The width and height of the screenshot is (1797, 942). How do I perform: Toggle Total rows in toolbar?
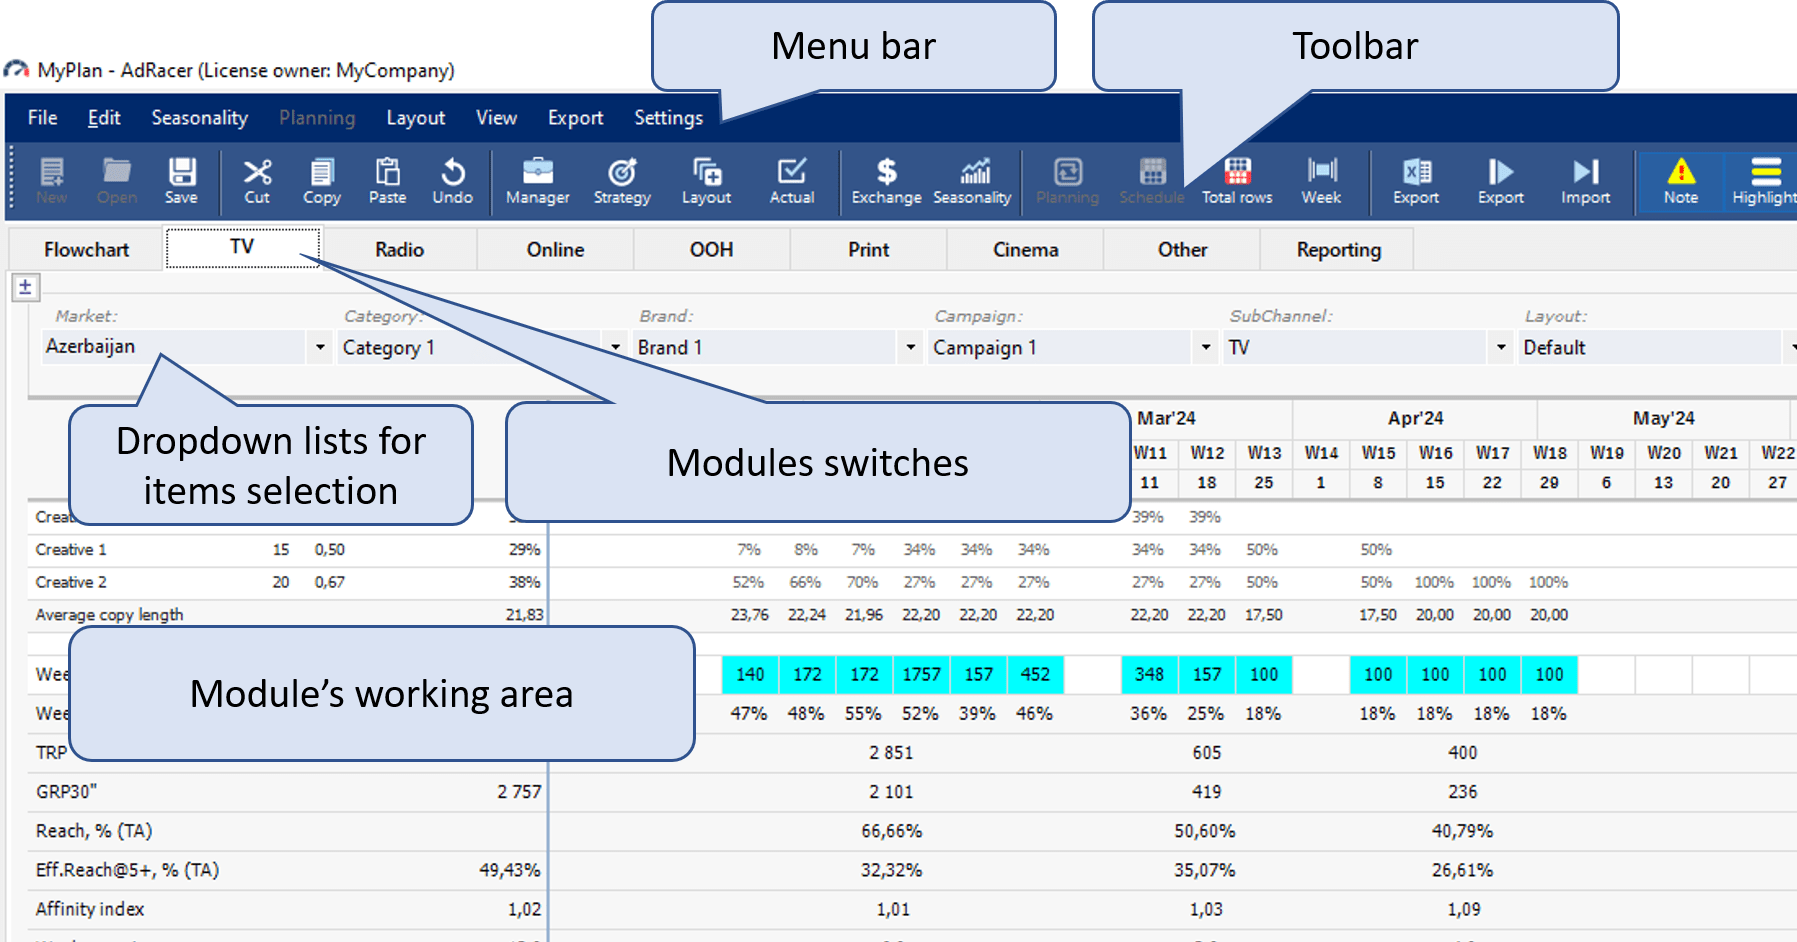(x=1237, y=181)
